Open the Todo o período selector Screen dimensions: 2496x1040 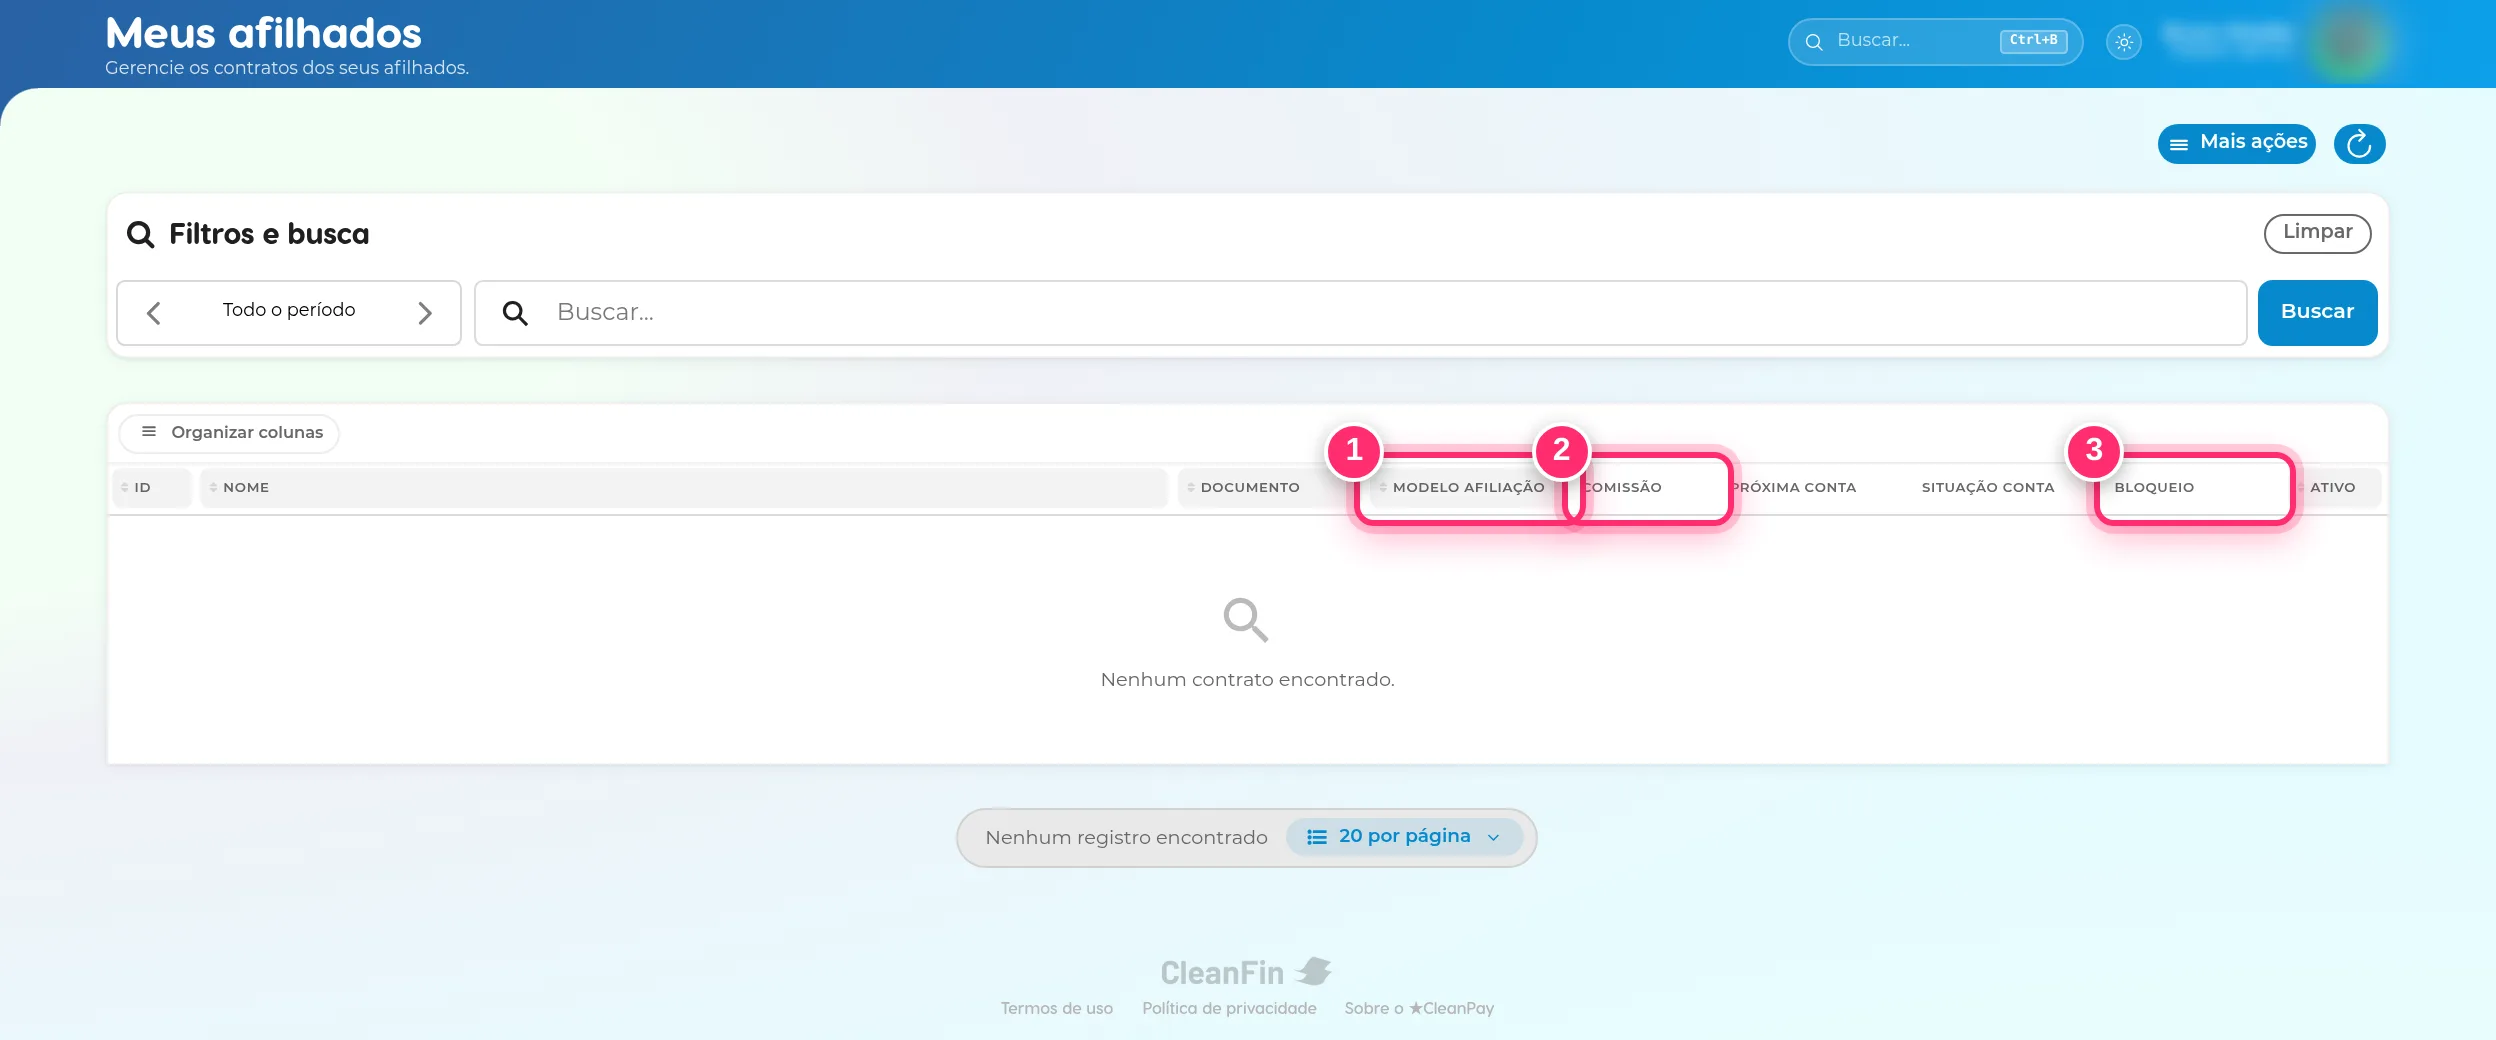(x=289, y=310)
